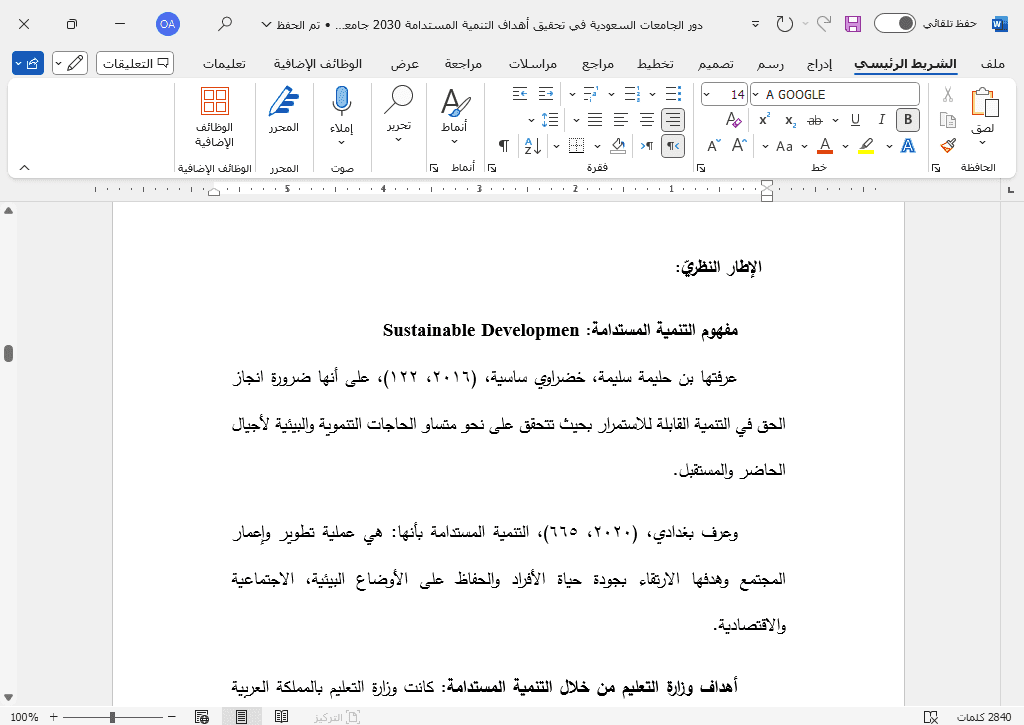Open the Editor (المحرر) pane
This screenshot has width=1024, height=725.
(283, 110)
